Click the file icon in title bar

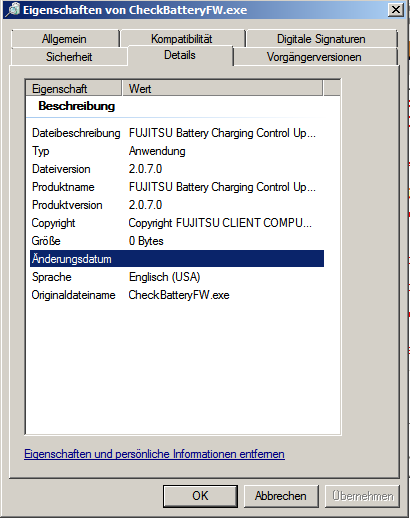pyautogui.click(x=13, y=9)
